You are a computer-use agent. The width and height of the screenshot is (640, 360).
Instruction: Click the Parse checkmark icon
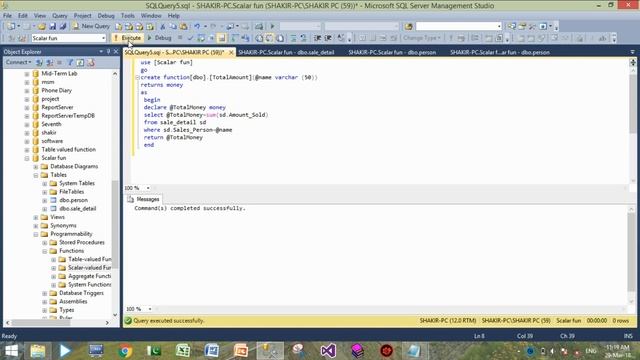pos(190,38)
